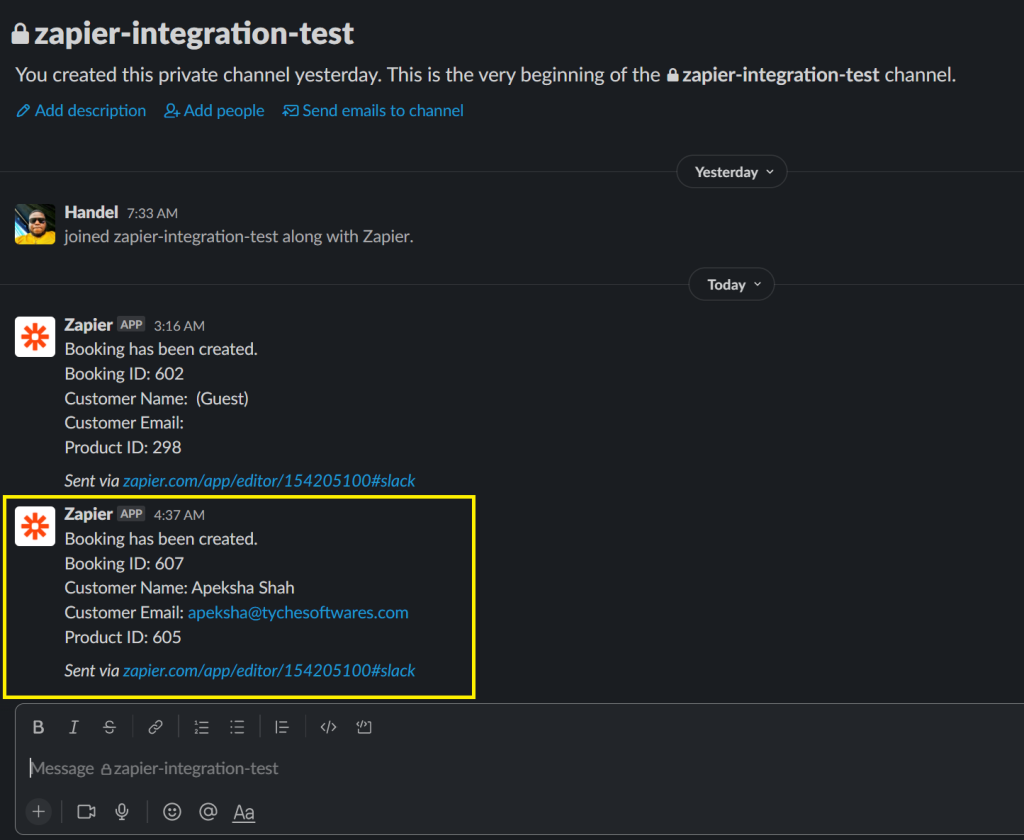Viewport: 1024px width, 840px height.
Task: Open zapier.com editor link in 4:37 AM message
Action: point(269,671)
